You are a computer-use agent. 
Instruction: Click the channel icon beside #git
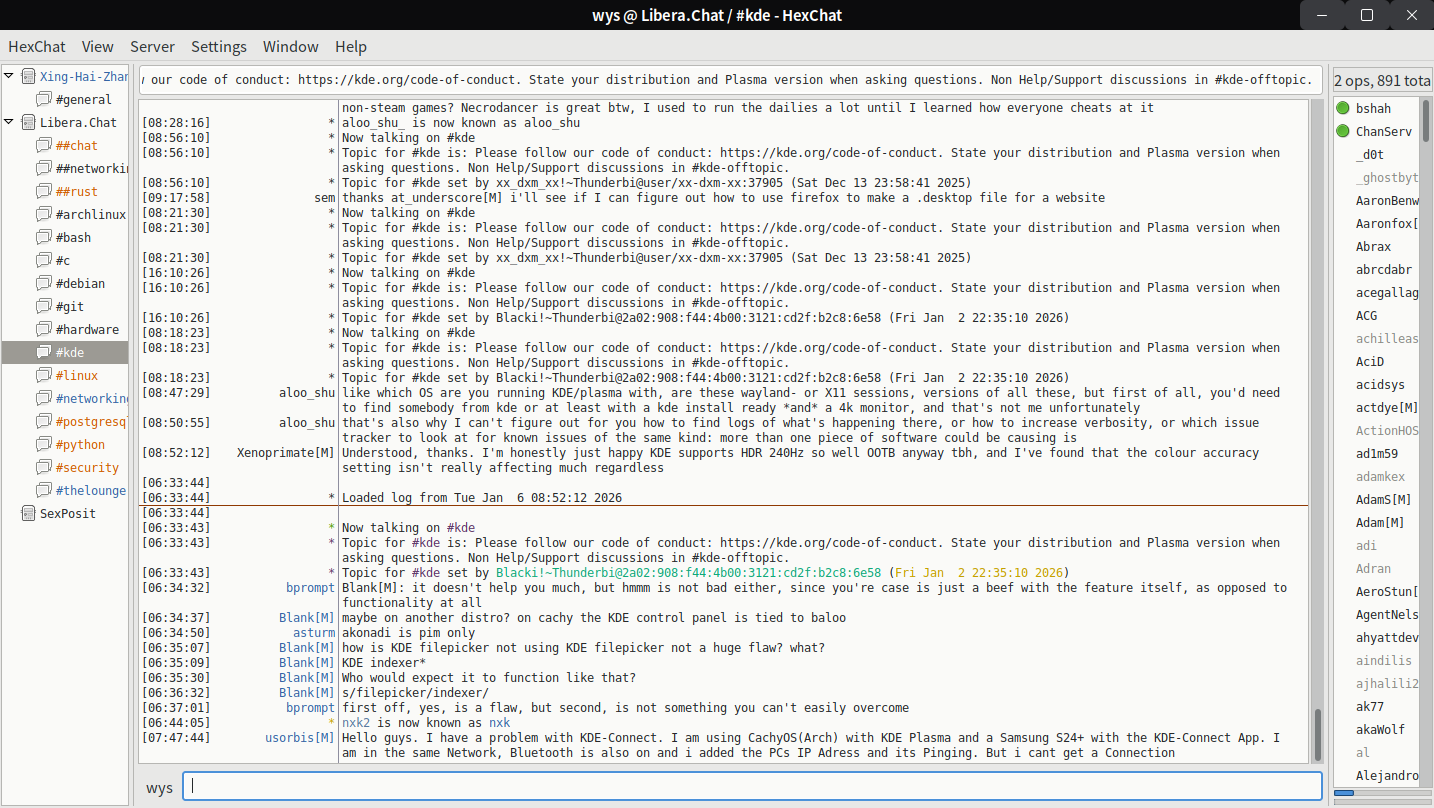tap(44, 306)
